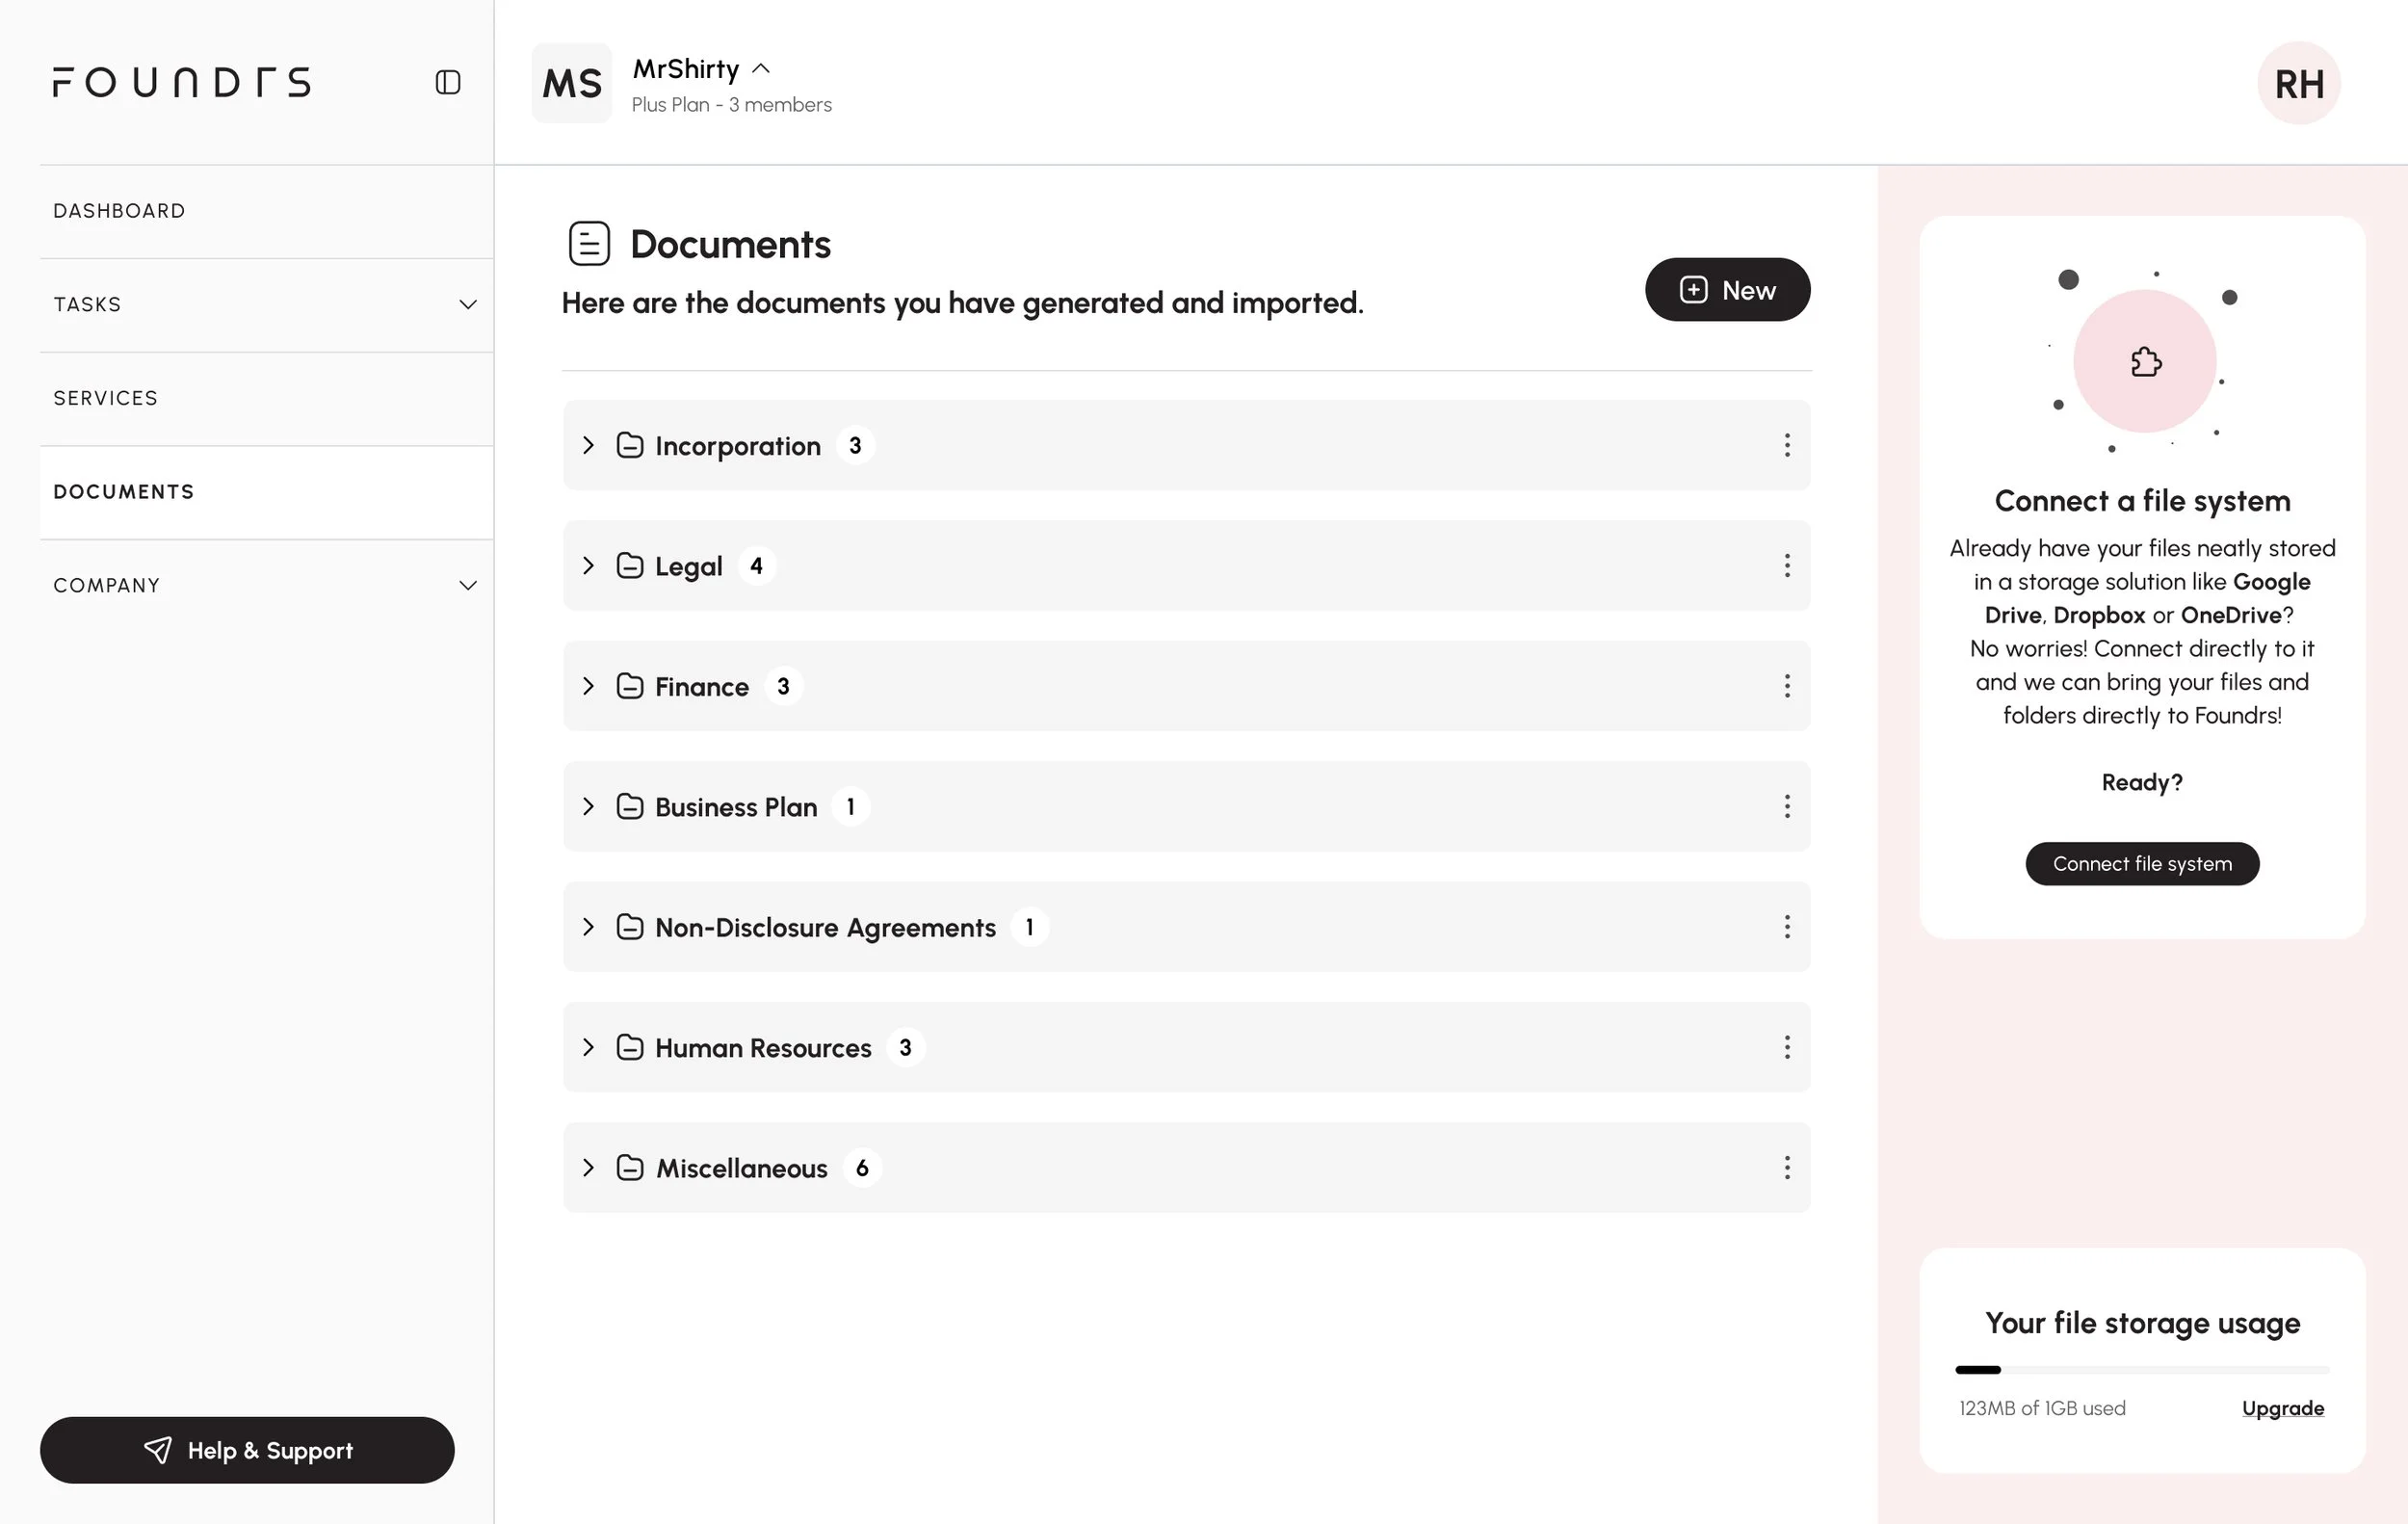Click the puzzle piece integration icon
The height and width of the screenshot is (1524, 2408).
(x=2145, y=361)
